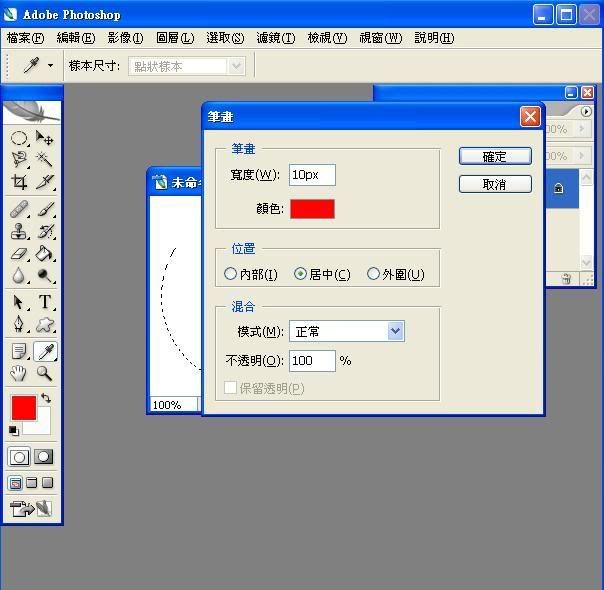
Task: Select the Move tool
Action: coord(44,138)
